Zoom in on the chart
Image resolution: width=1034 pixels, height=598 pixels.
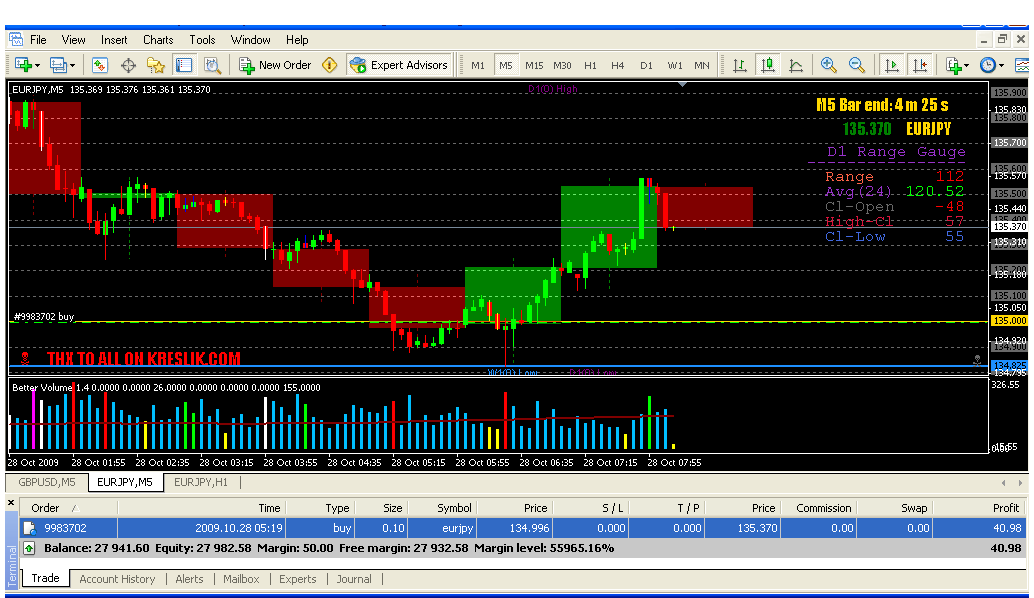(829, 65)
